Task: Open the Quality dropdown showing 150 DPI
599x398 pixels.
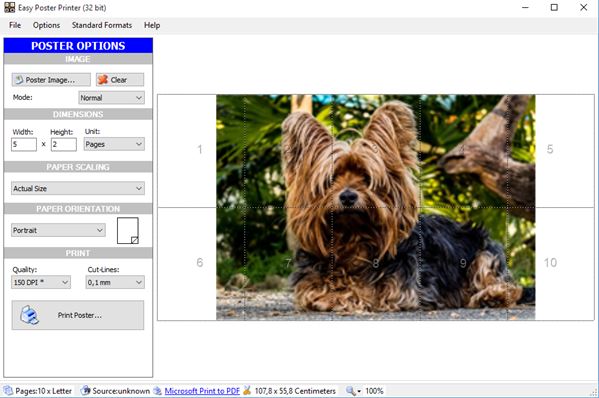Action: point(41,282)
